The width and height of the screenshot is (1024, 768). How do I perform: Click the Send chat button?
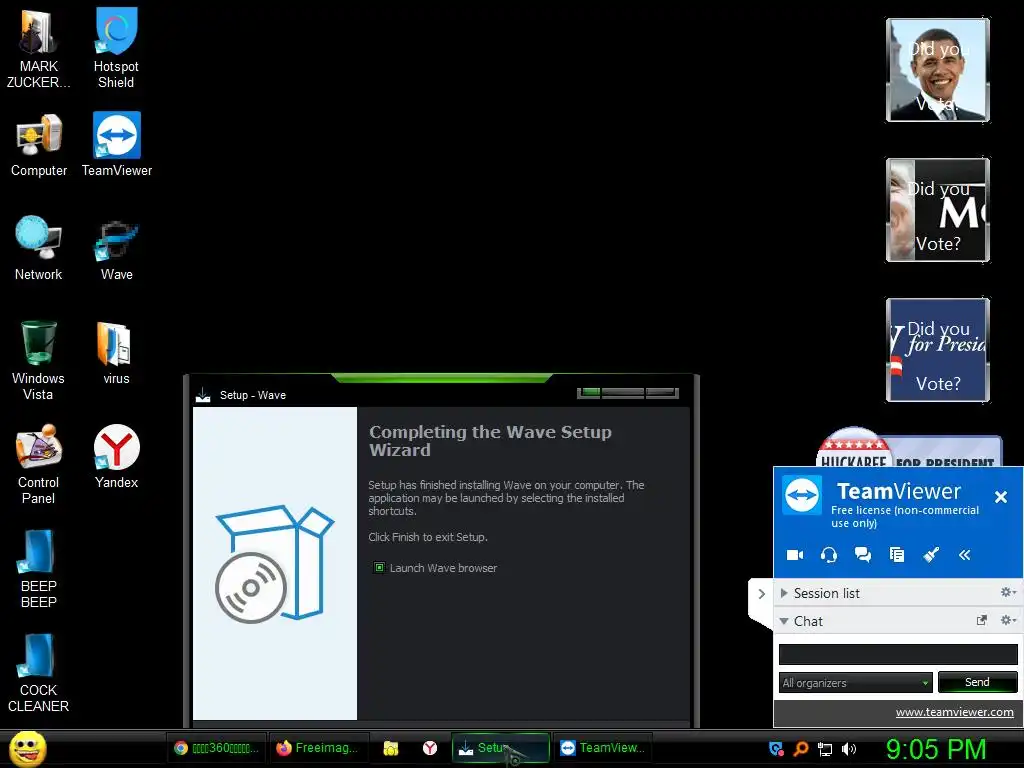click(x=978, y=682)
